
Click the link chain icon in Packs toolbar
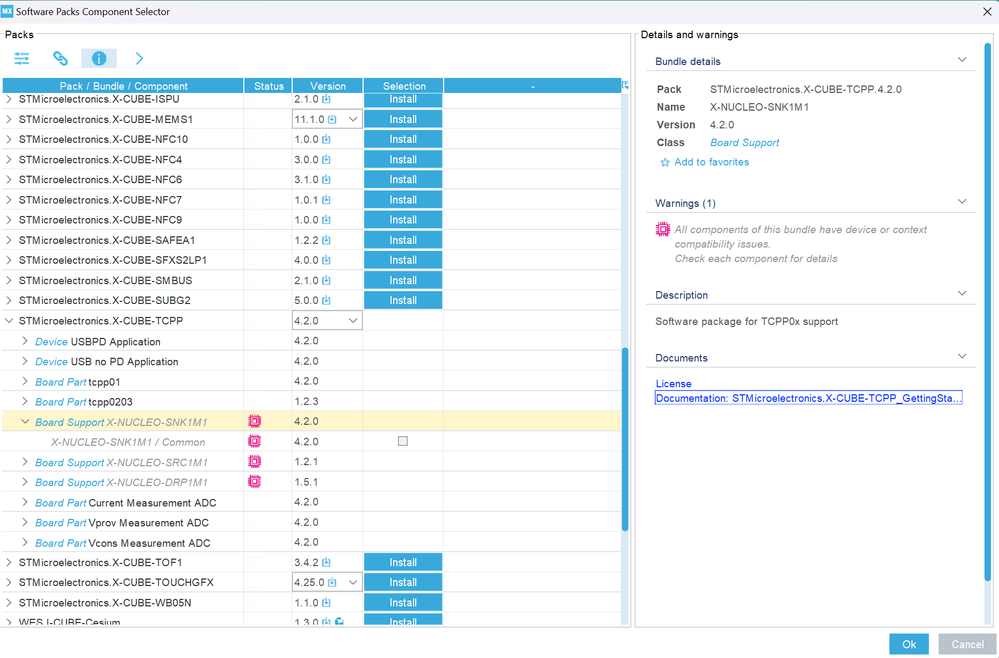click(60, 59)
